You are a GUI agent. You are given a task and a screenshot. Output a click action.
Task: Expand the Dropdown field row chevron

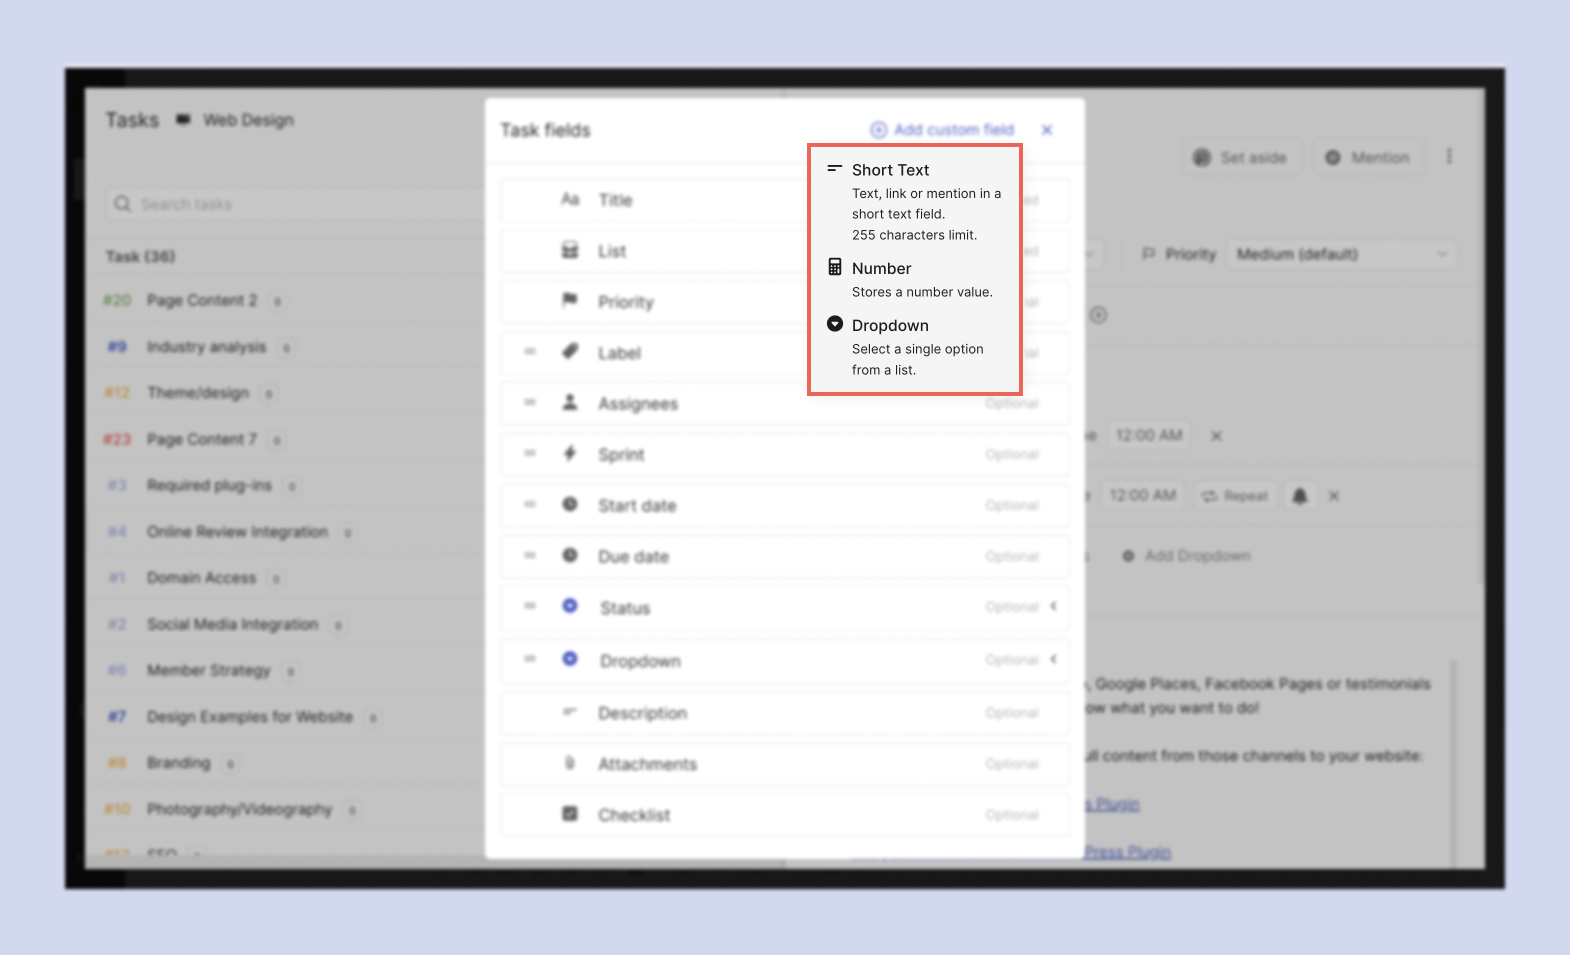coord(1054,660)
